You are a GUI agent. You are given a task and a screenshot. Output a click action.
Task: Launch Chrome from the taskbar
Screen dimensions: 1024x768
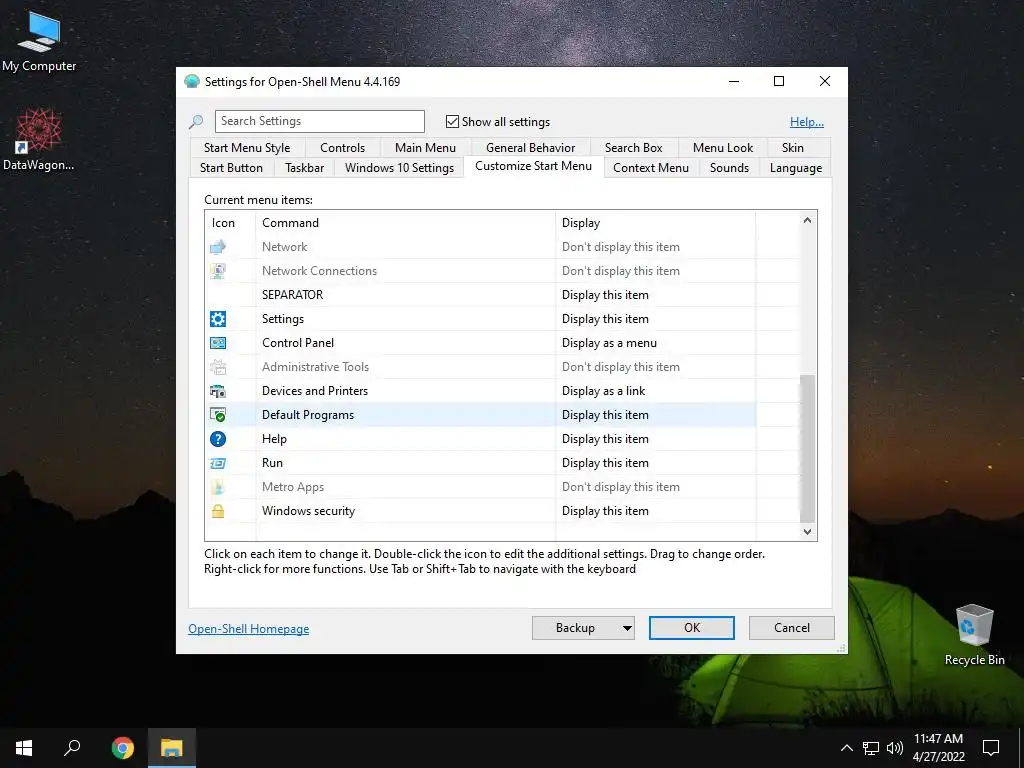[122, 748]
